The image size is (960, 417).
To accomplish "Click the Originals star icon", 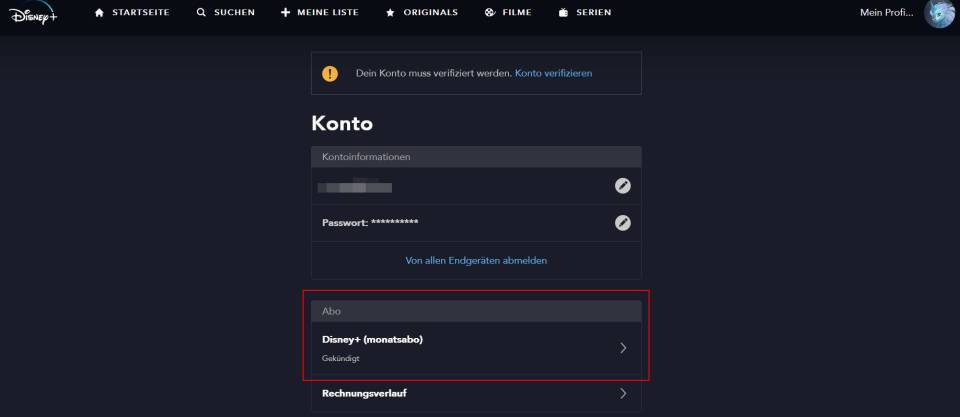I will [x=391, y=13].
